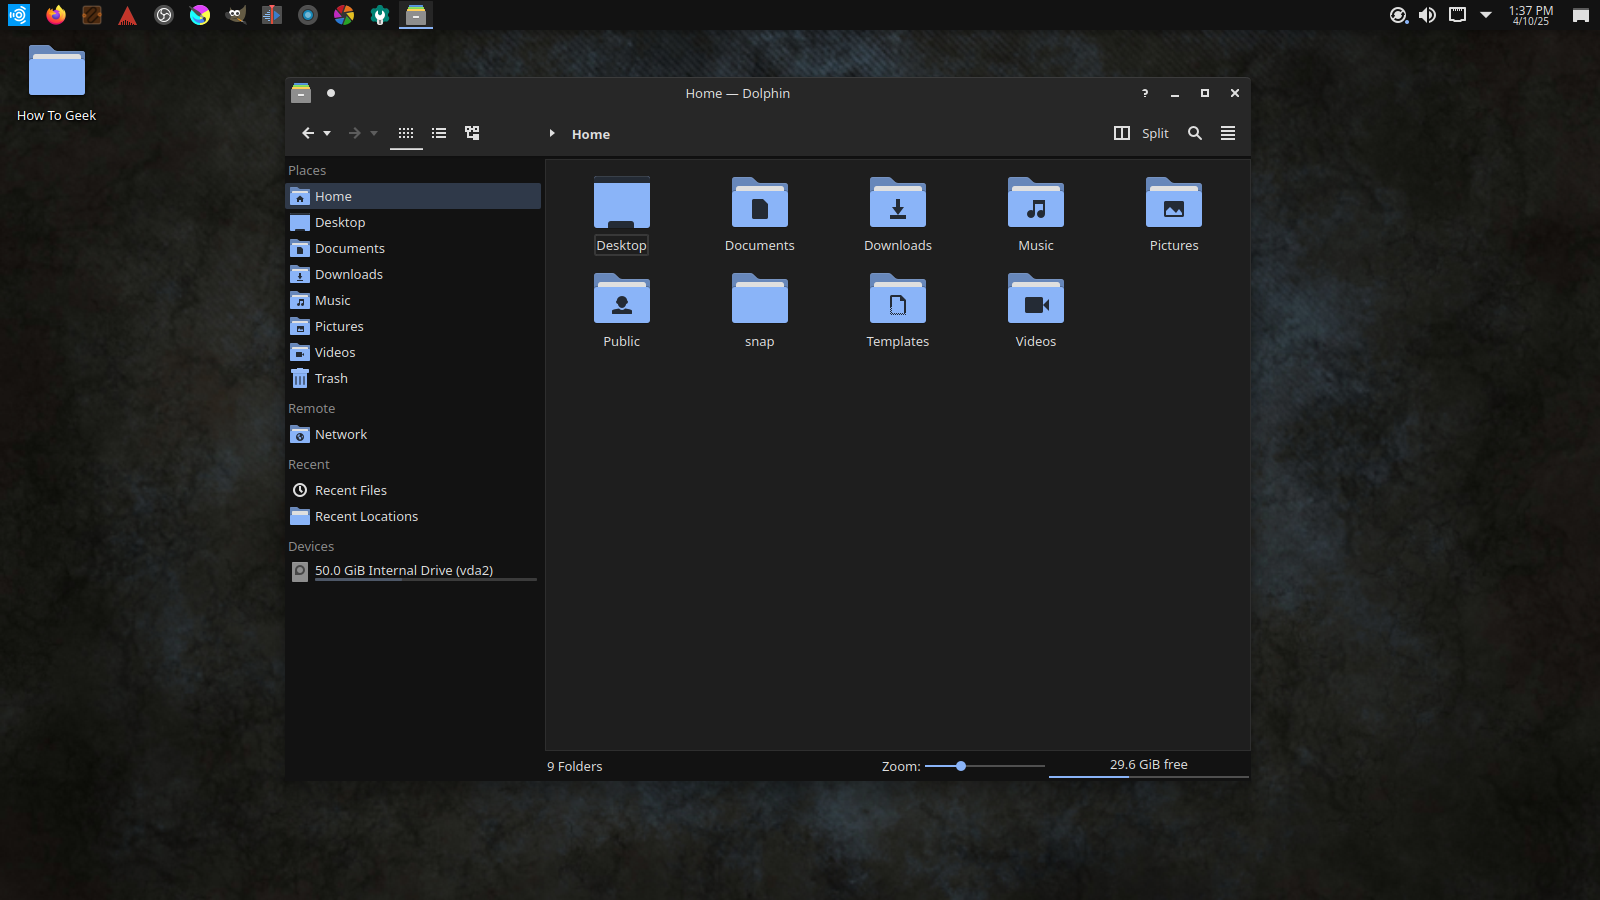Open the hamburger menu in Dolphin
This screenshot has height=900, width=1600.
point(1228,132)
